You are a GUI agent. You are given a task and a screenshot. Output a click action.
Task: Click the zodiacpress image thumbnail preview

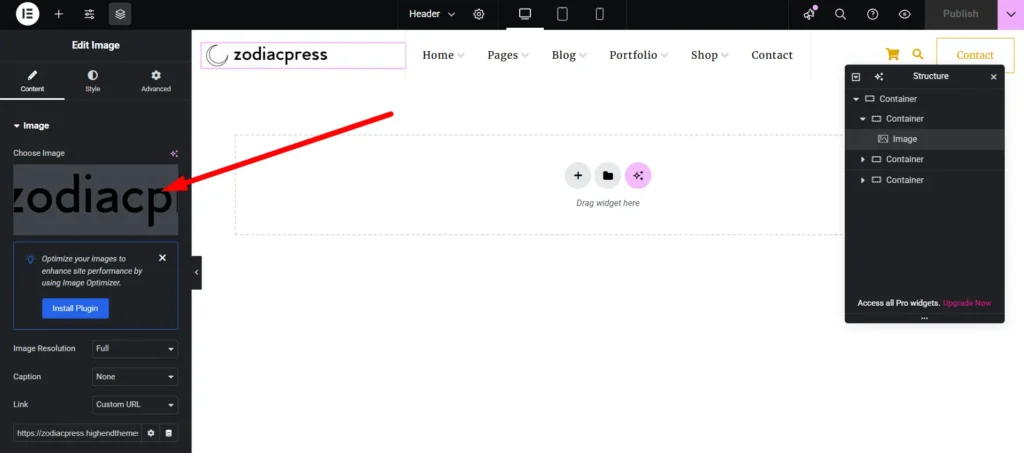[95, 200]
